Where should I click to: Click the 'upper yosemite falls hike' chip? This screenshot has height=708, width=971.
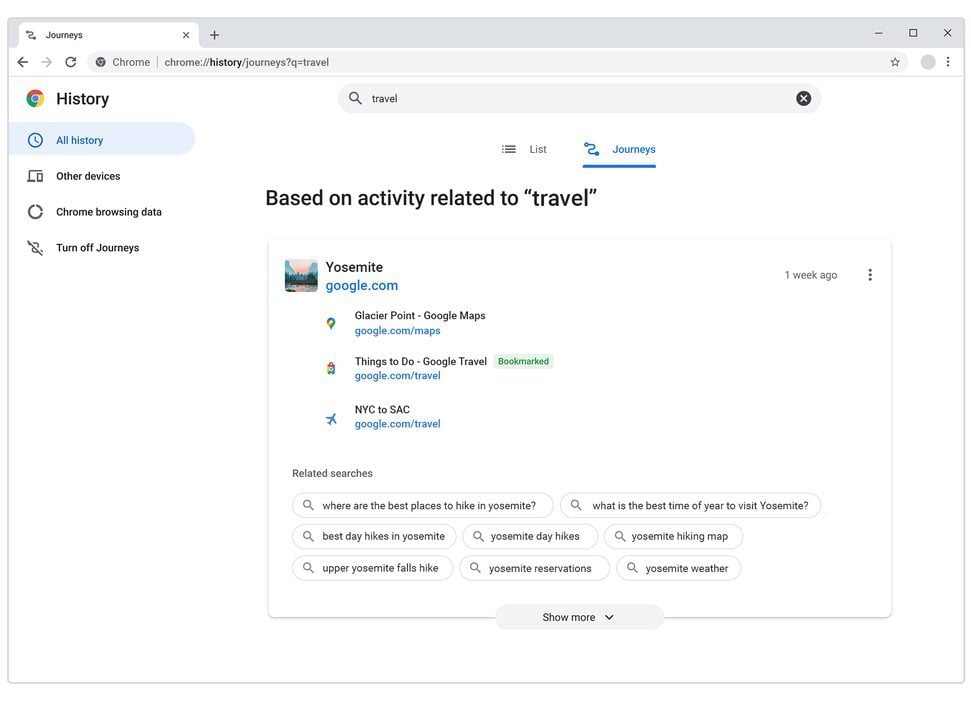(372, 568)
